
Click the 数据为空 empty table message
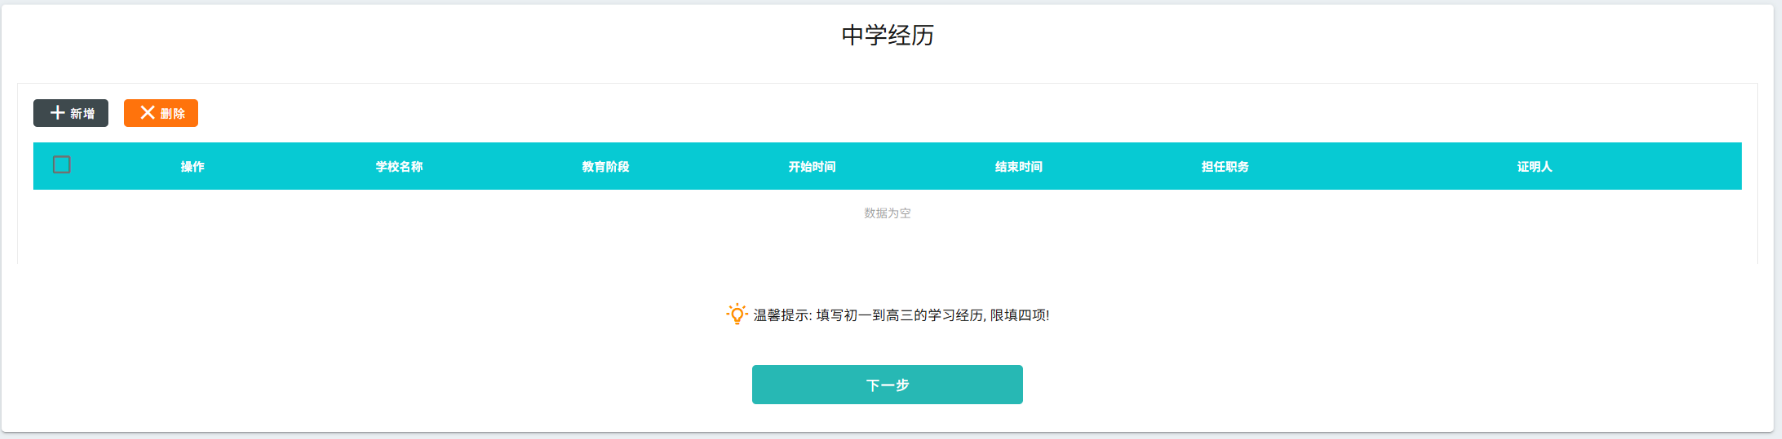[887, 213]
